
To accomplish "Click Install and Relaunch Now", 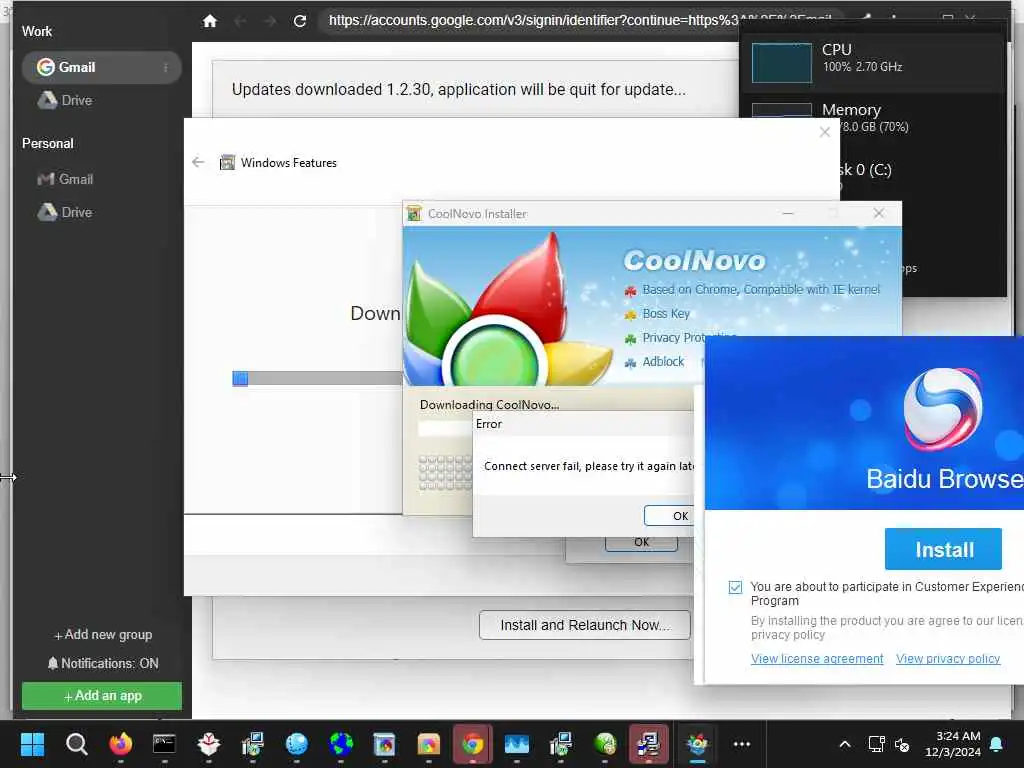I will [584, 626].
